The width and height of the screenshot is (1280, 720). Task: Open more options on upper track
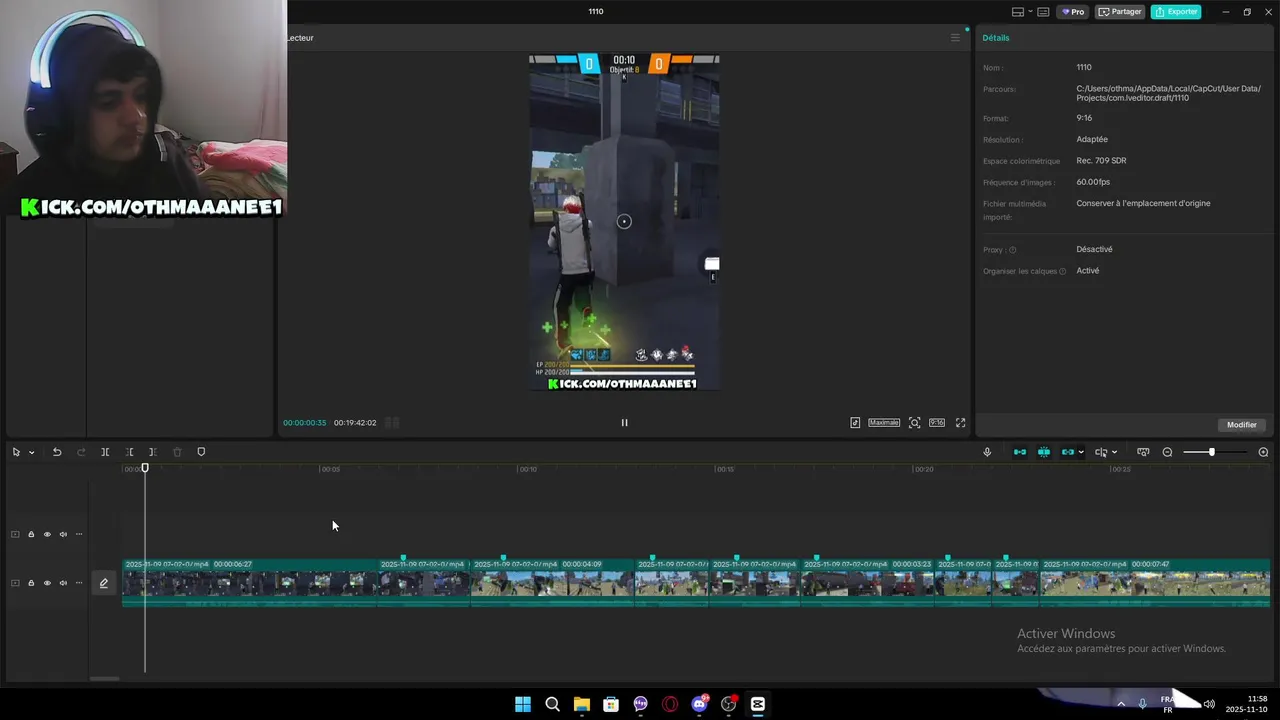(x=79, y=534)
